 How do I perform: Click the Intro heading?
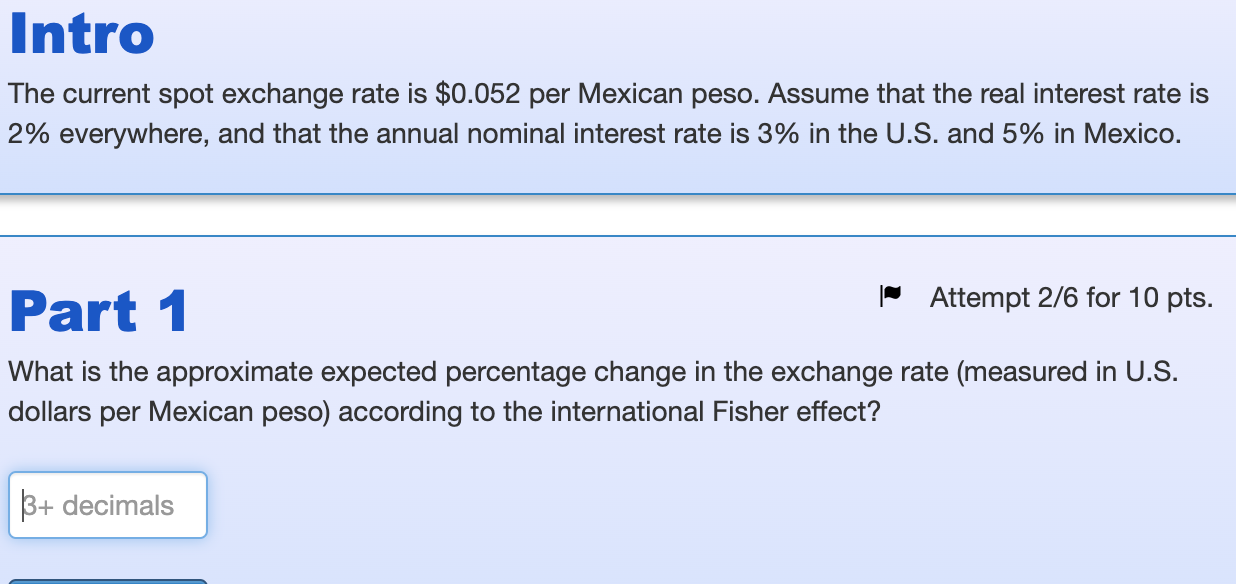80,33
